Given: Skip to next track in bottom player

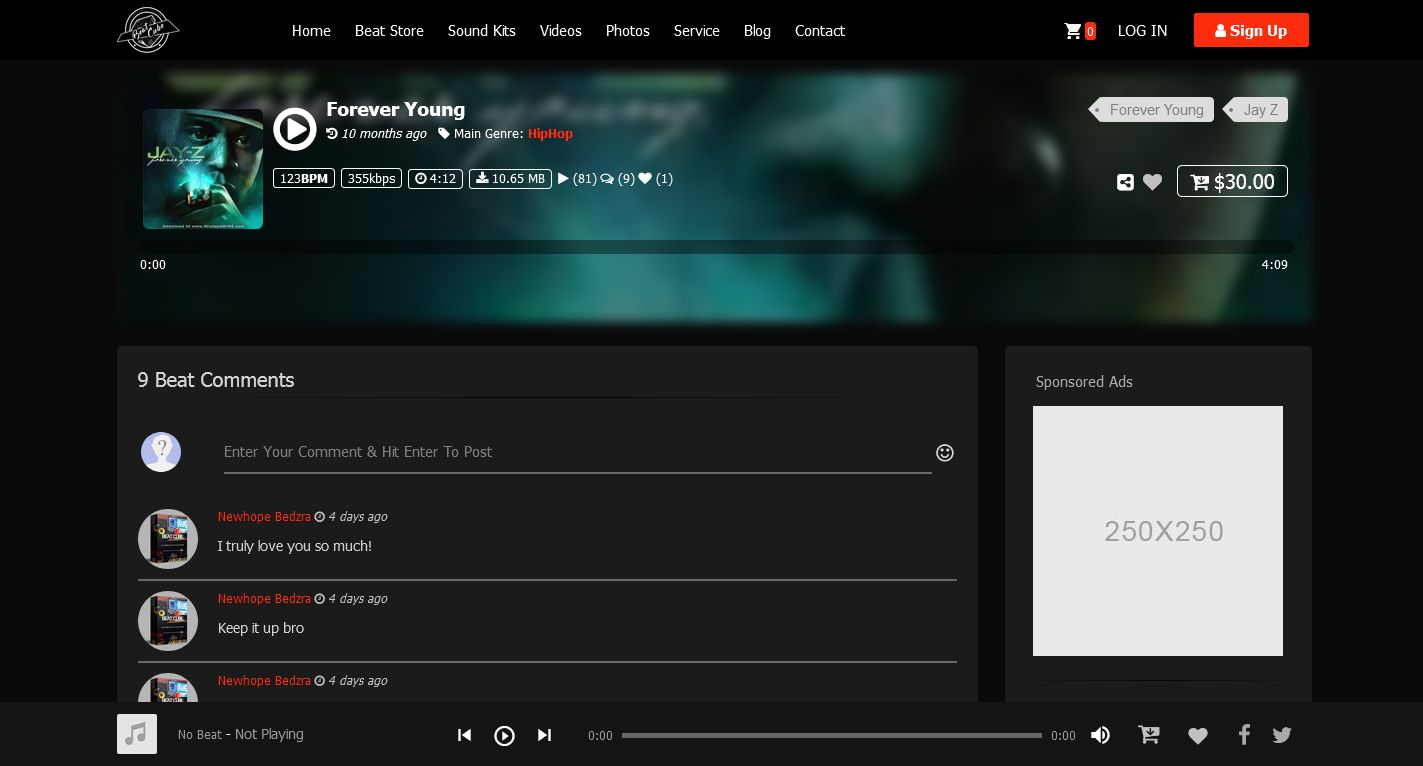Looking at the screenshot, I should coord(544,735).
